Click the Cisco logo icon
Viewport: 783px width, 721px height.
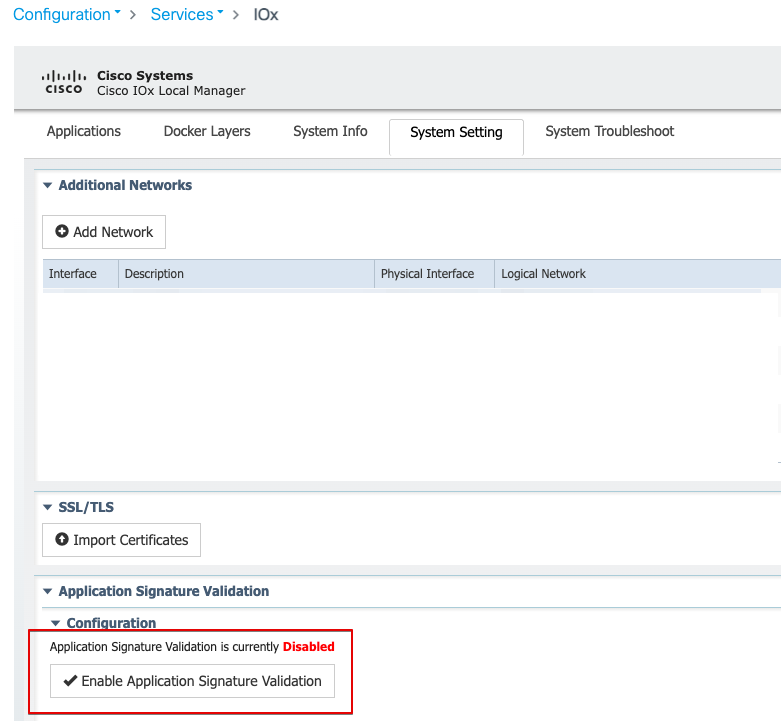[x=64, y=82]
